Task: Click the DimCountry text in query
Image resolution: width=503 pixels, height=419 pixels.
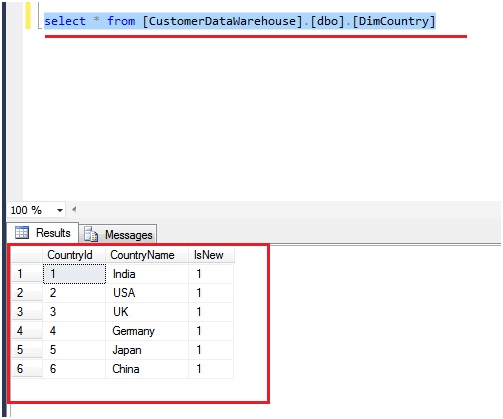Action: tap(393, 21)
